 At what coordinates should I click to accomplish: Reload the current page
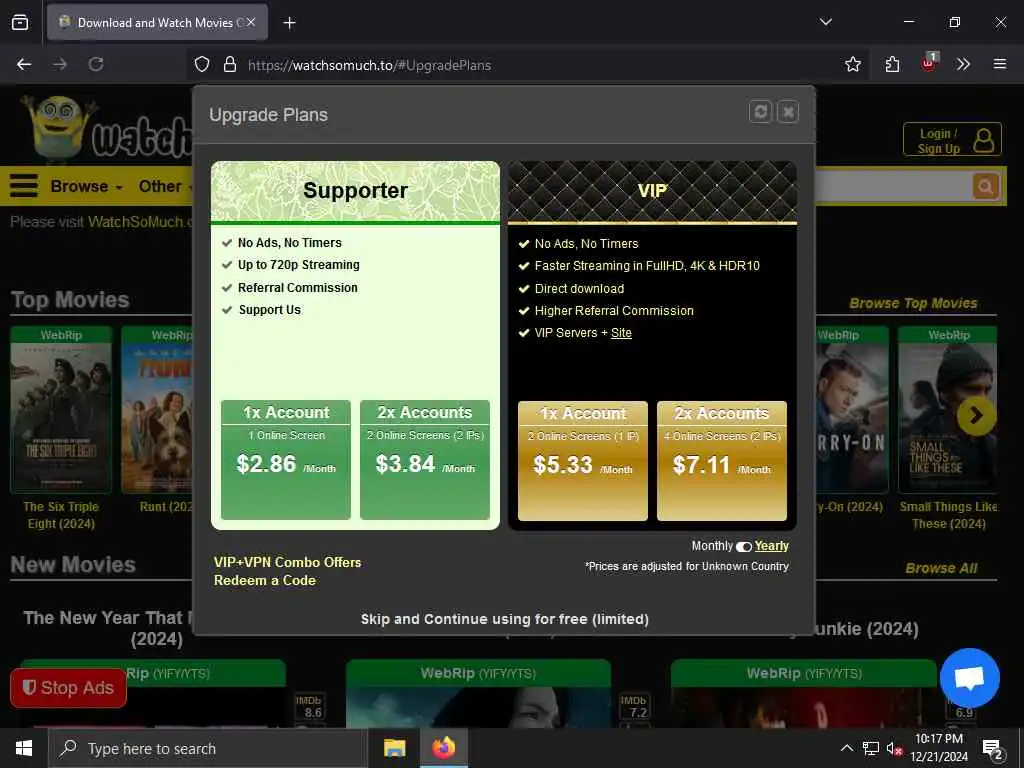(x=96, y=64)
